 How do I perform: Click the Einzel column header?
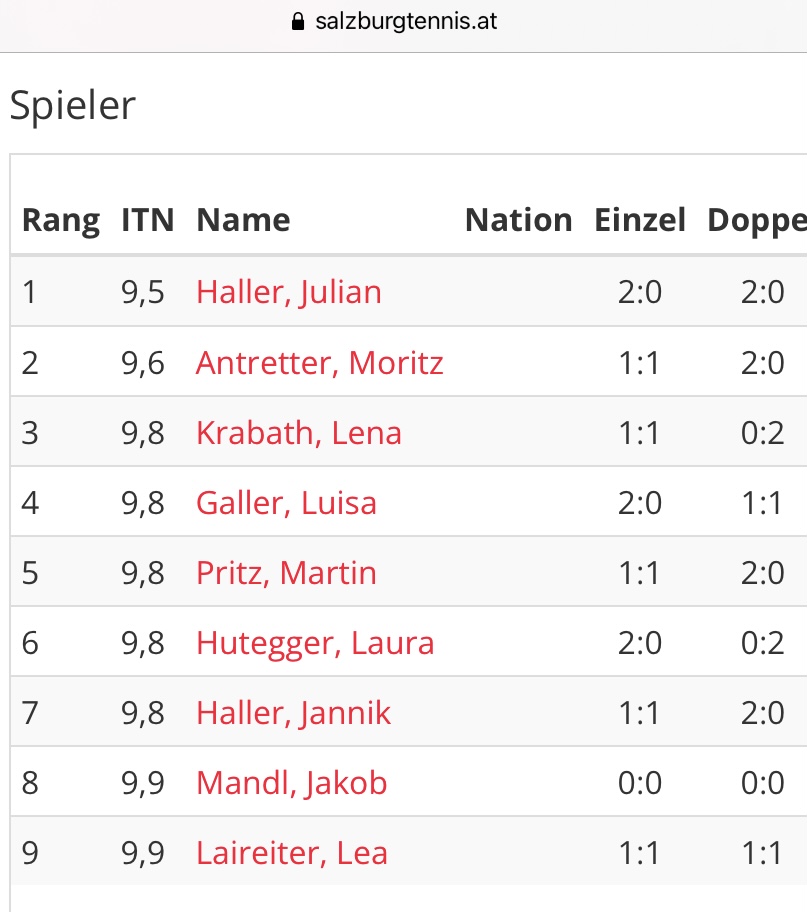tap(639, 220)
